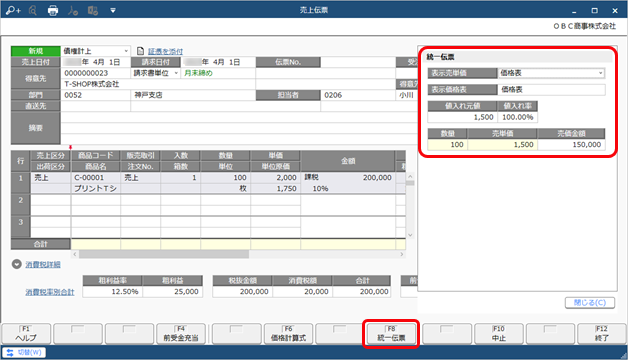Click the 担当者 code field 0206
Viewport: 628px width, 360px height.
tap(358, 95)
